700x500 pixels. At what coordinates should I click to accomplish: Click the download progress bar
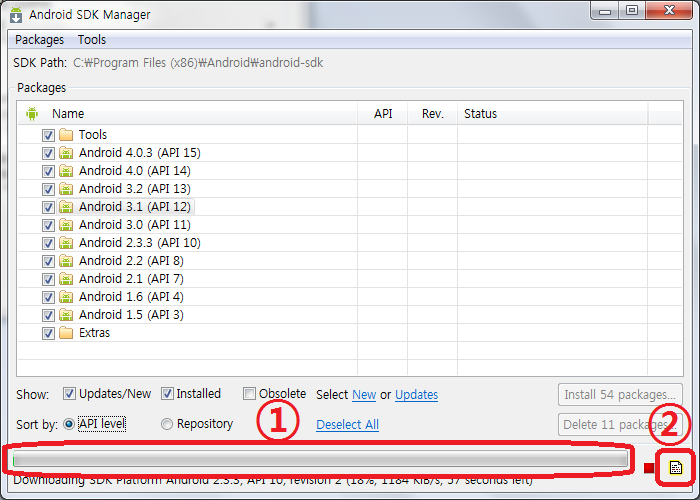coord(321,459)
